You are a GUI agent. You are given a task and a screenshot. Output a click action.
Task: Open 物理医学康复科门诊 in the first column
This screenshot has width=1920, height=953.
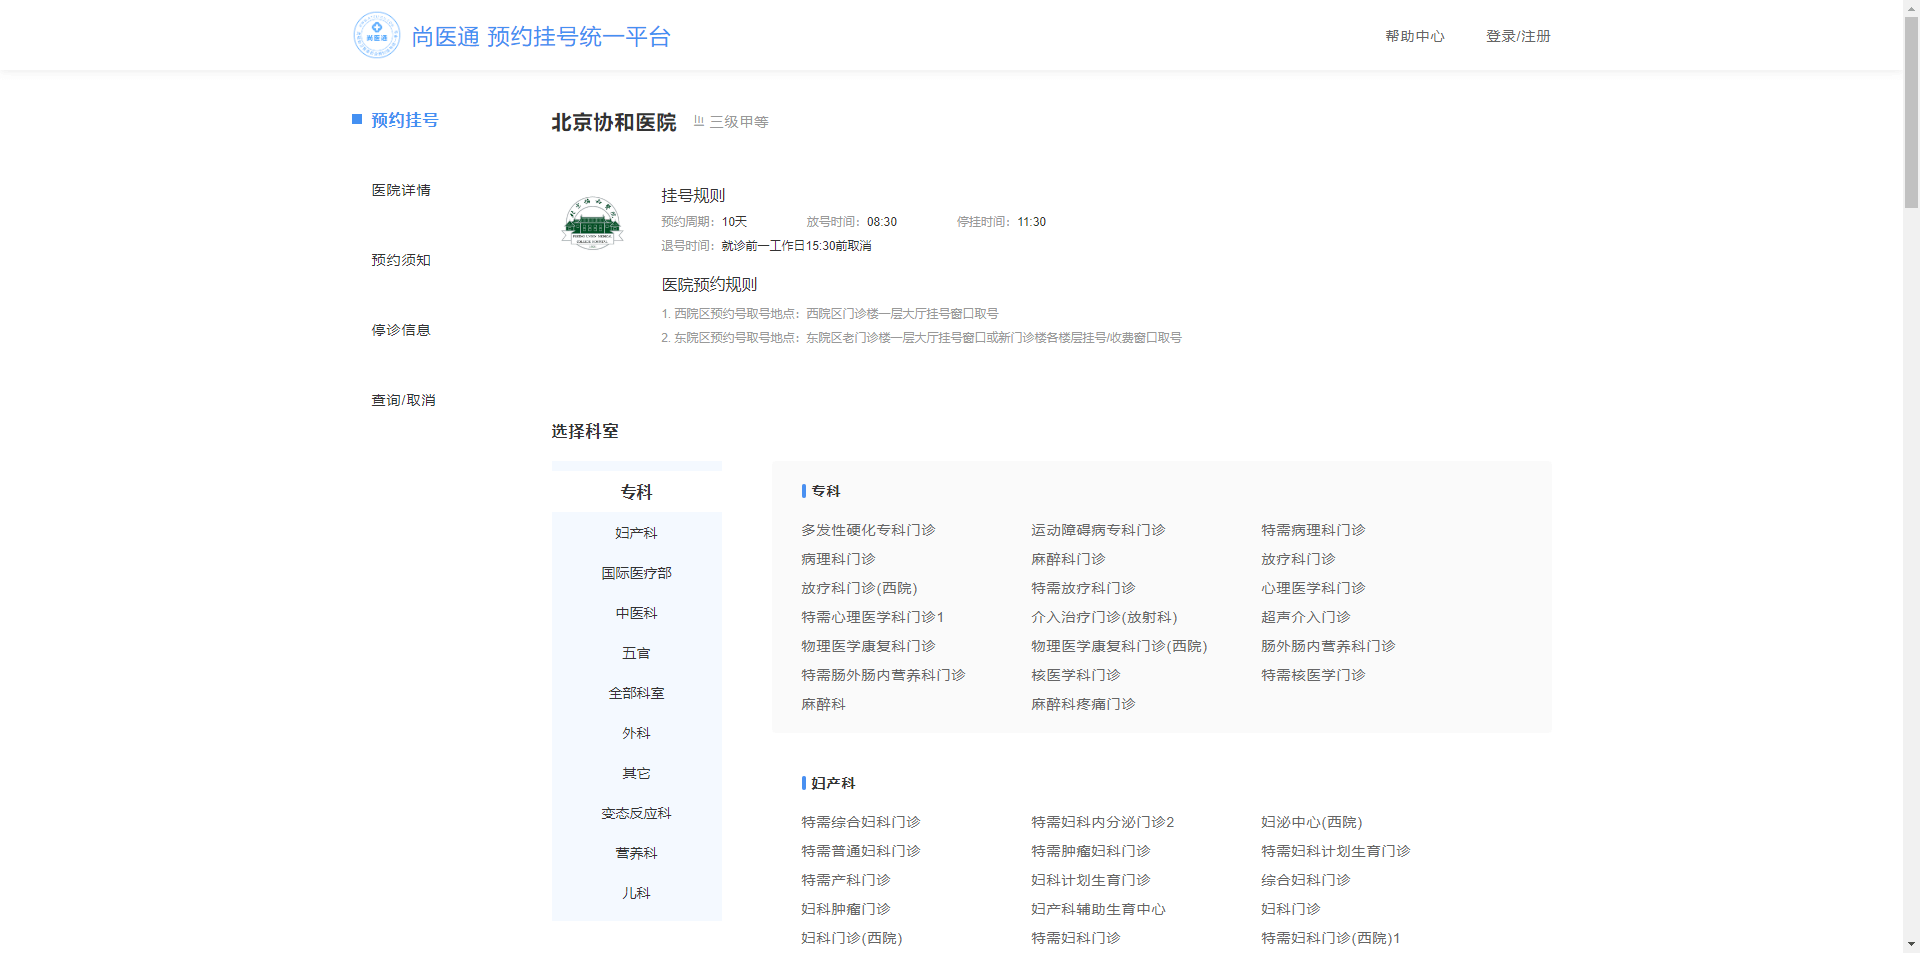coord(868,646)
